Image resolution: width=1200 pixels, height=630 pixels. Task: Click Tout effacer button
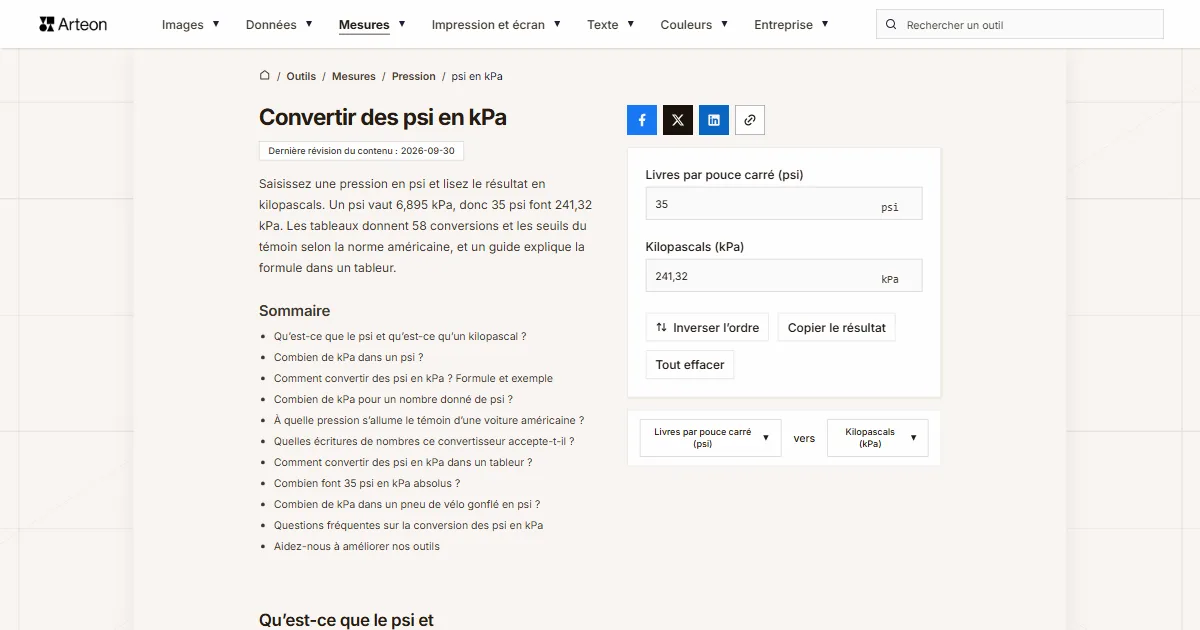[x=690, y=365]
